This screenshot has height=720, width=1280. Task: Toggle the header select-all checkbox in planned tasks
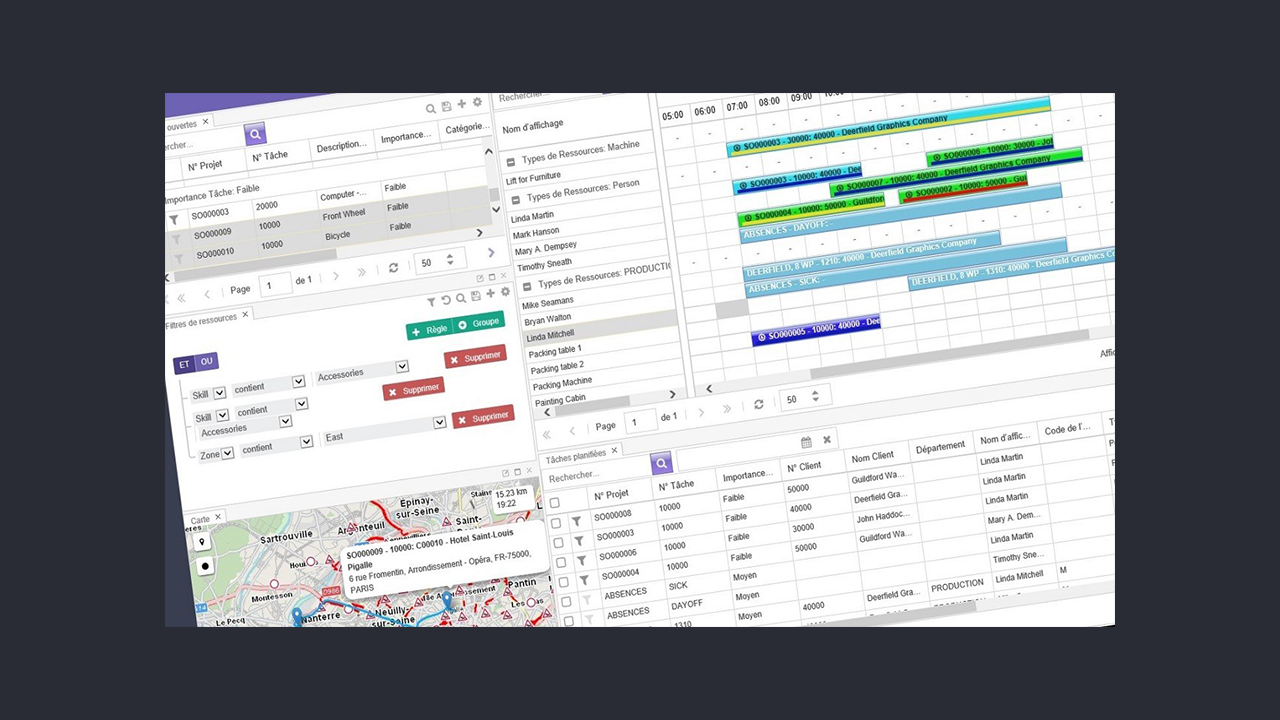point(553,503)
